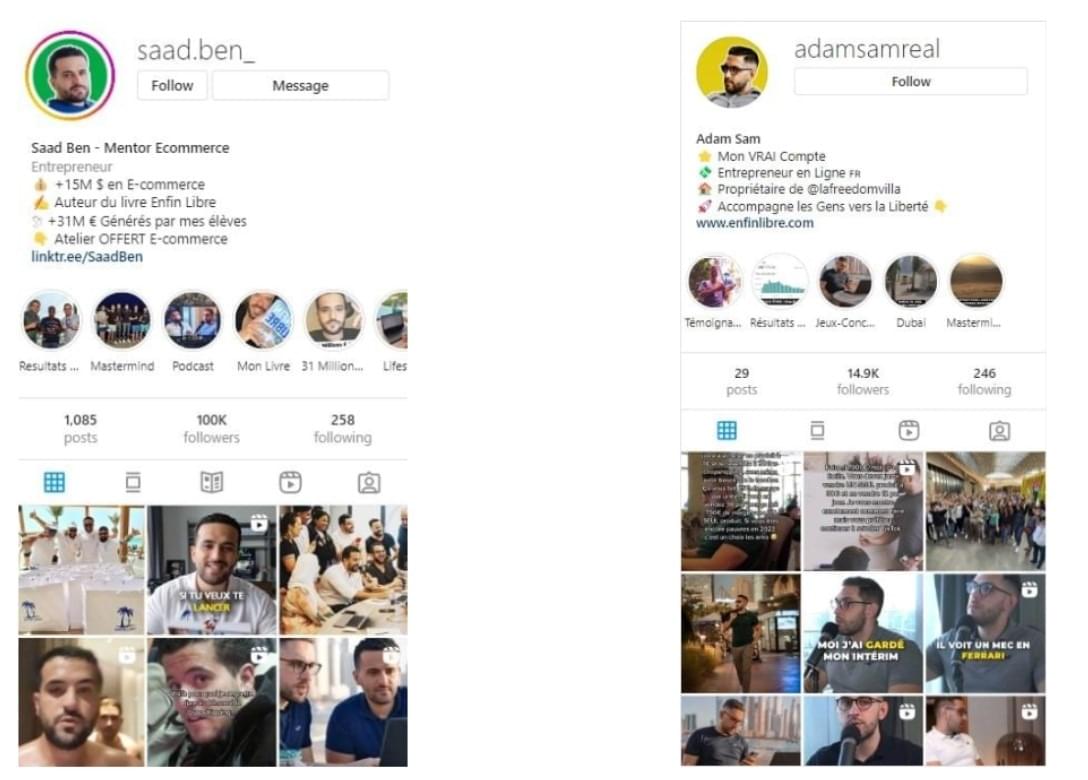Open Reels tab icon on saad.ben_ profile
The height and width of the screenshot is (780, 1088).
(290, 482)
